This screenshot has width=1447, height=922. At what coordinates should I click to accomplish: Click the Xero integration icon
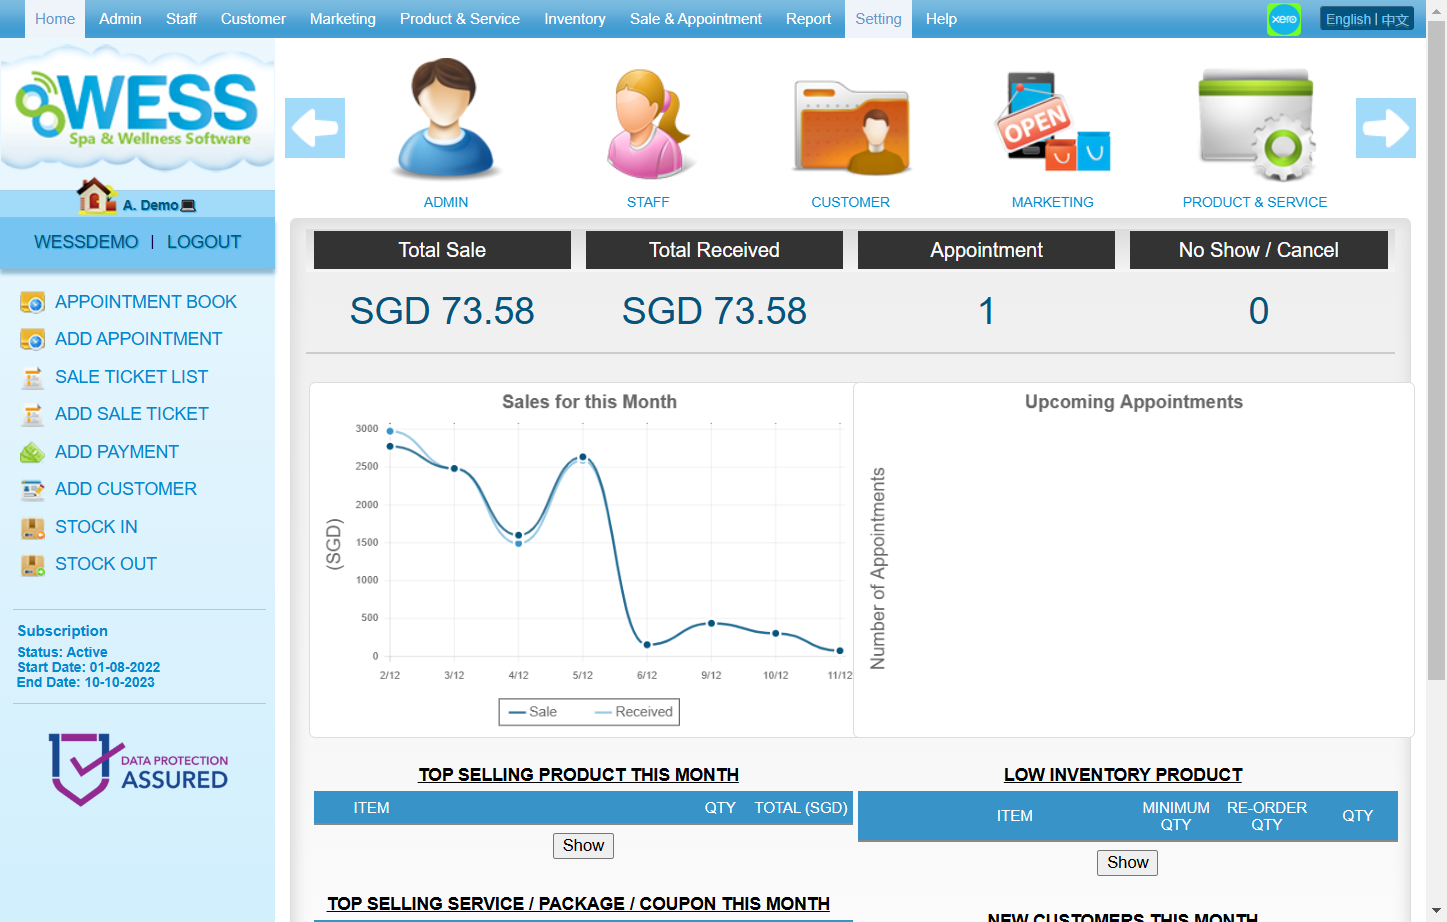tap(1284, 19)
